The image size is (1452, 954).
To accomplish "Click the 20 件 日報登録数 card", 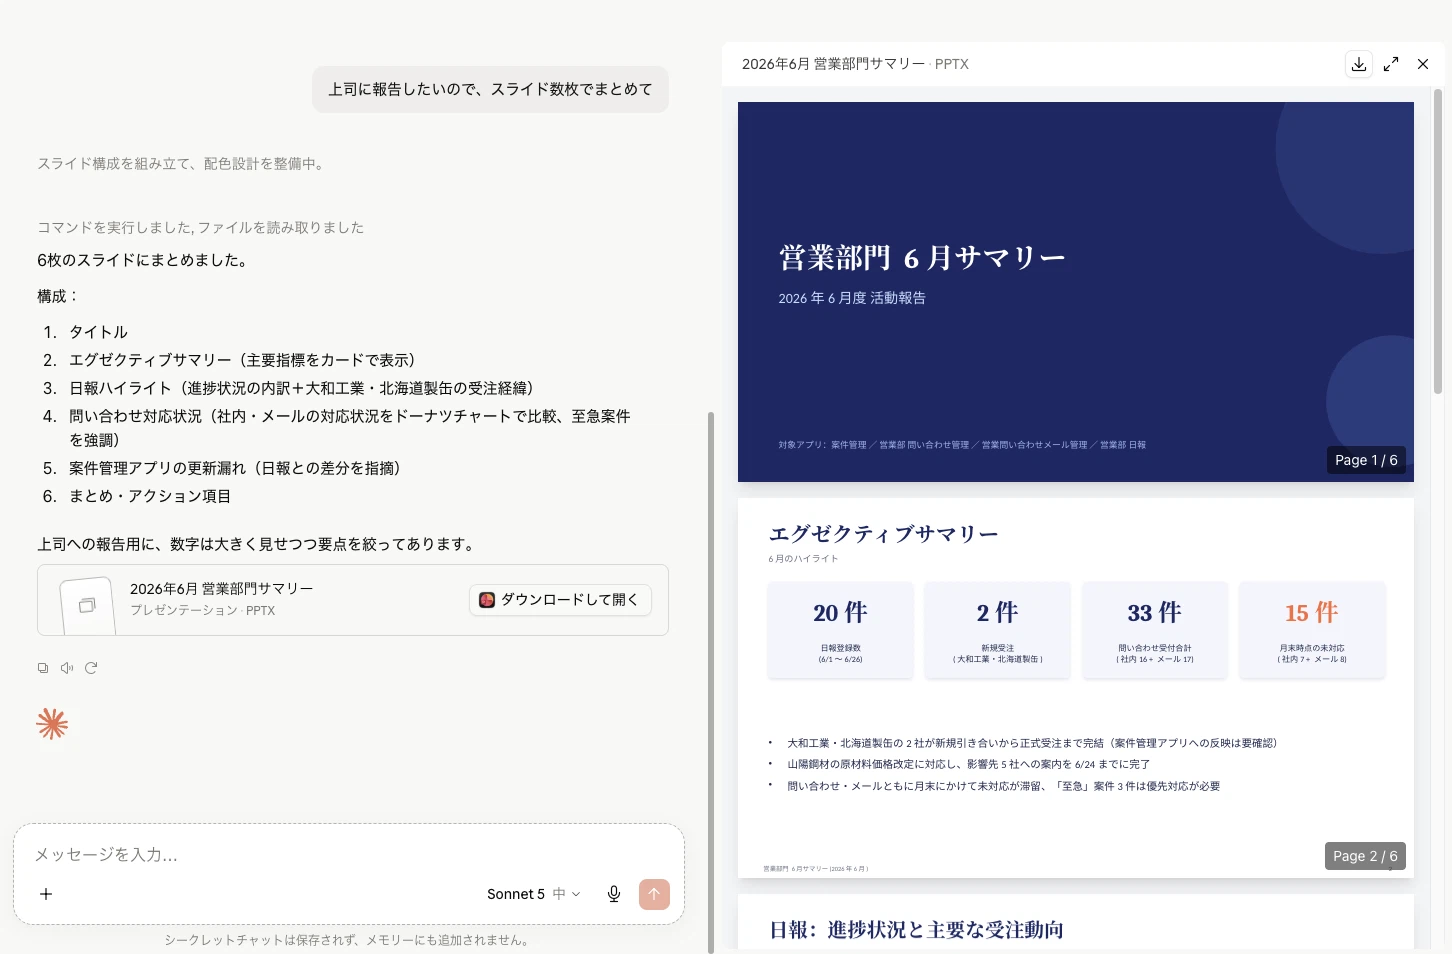I will tap(840, 630).
